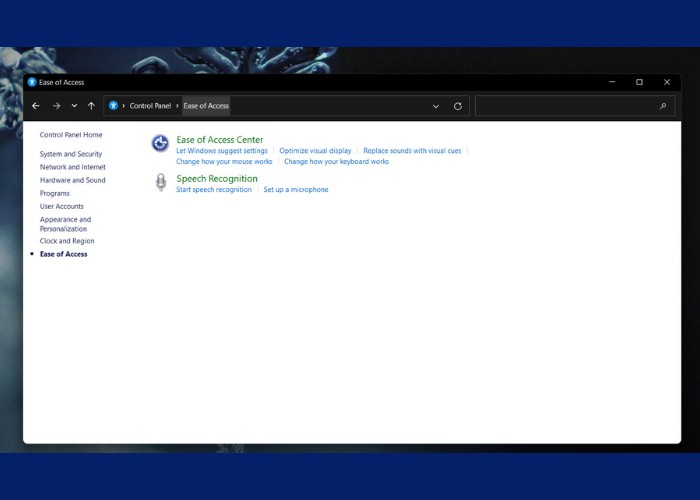Screen dimensions: 700x500
Task: Open the recent locations dropdown chevron
Action: click(x=74, y=106)
